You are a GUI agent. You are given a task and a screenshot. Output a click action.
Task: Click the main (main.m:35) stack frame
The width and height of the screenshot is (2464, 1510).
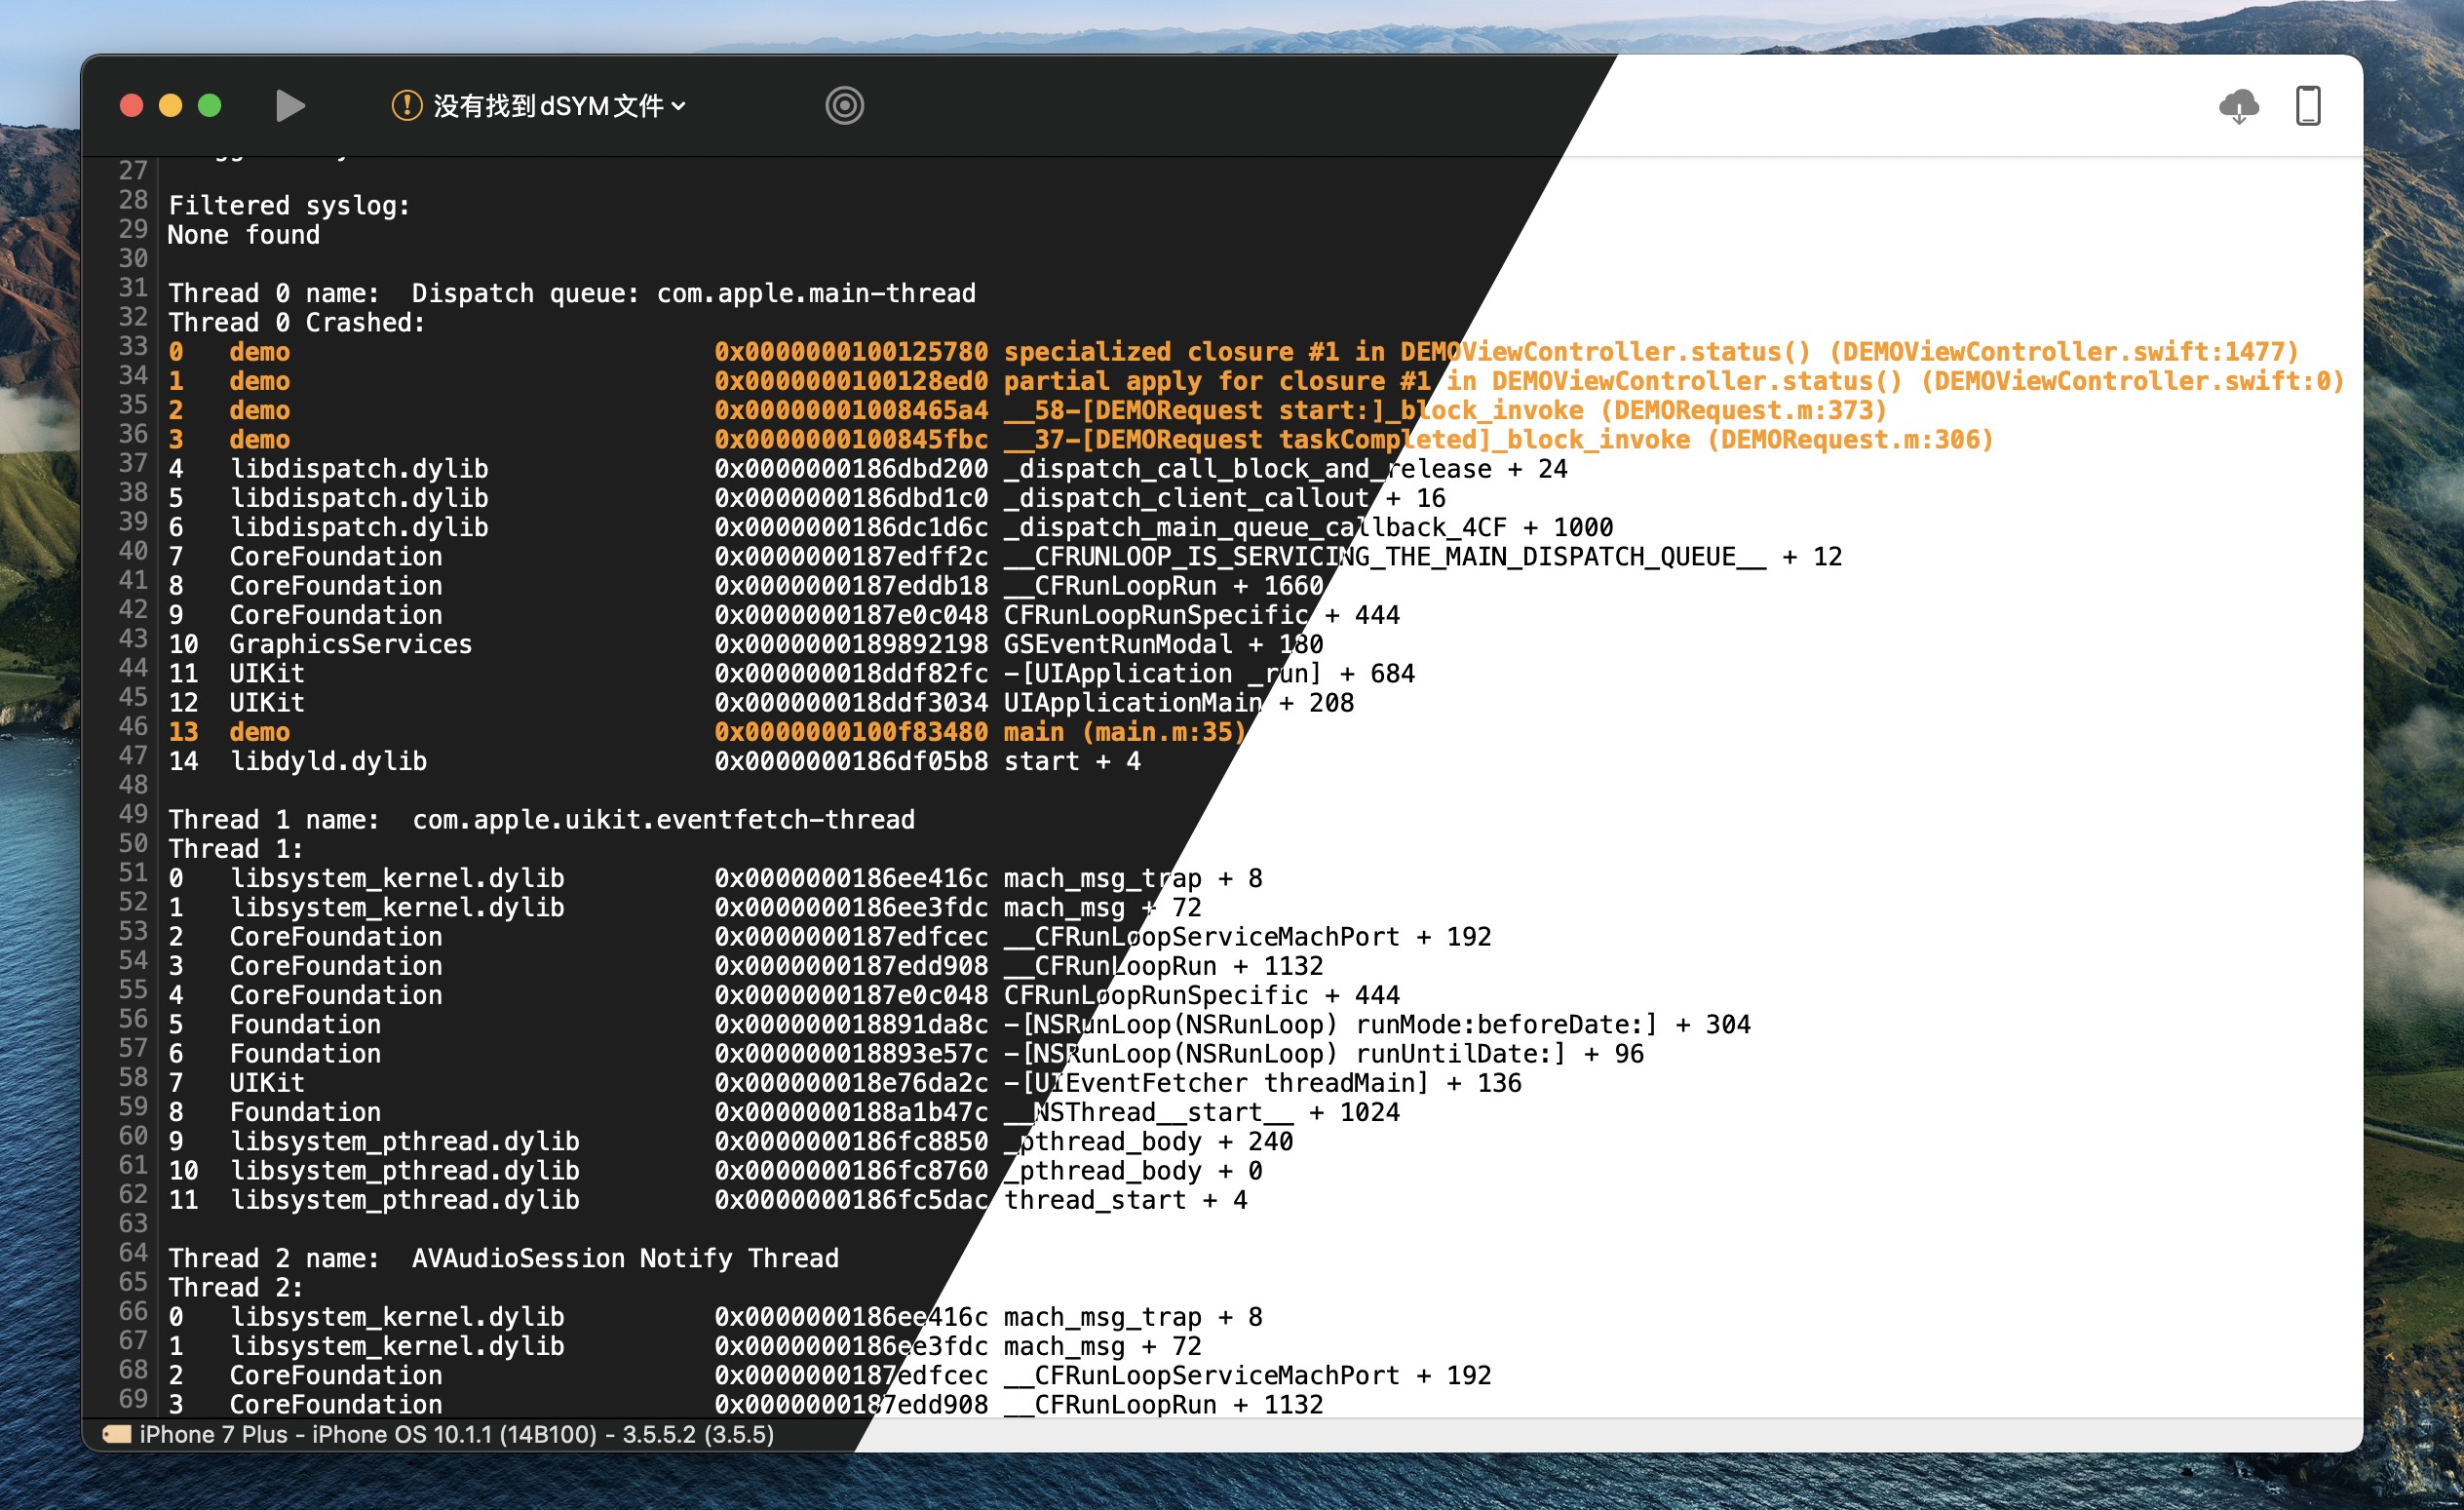coord(1124,732)
